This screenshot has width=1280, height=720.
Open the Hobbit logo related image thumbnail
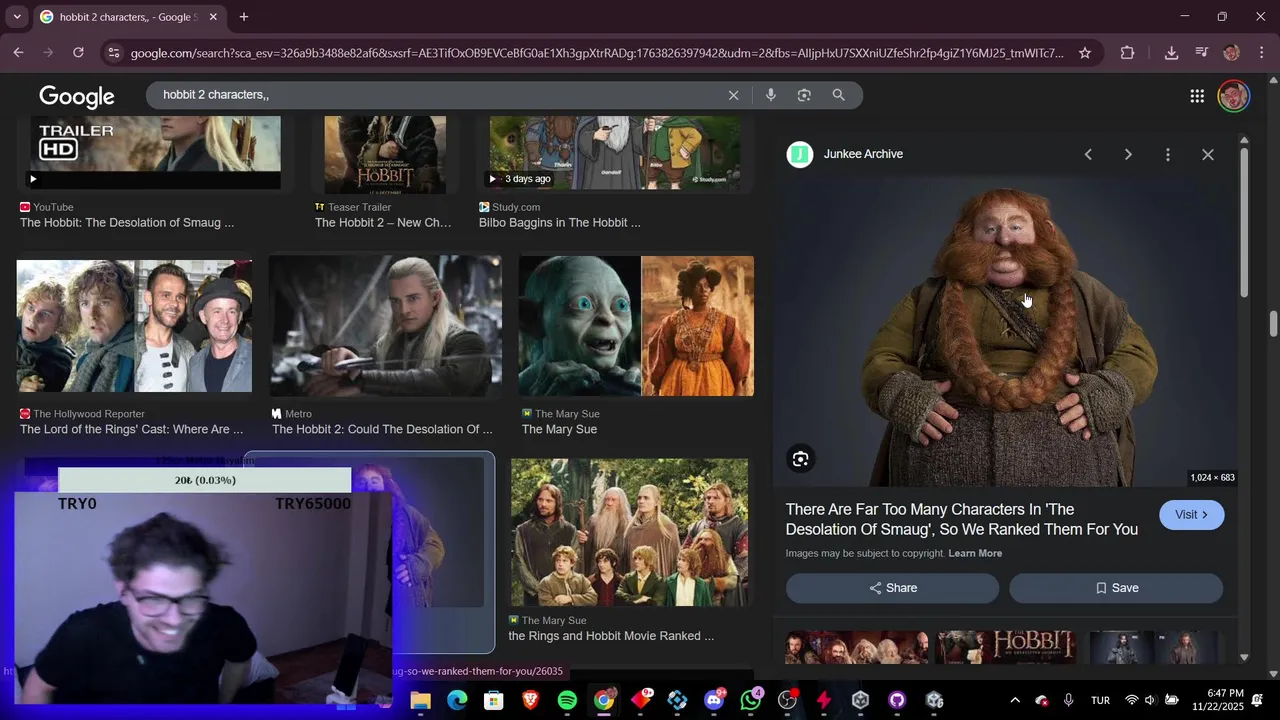coord(1007,647)
